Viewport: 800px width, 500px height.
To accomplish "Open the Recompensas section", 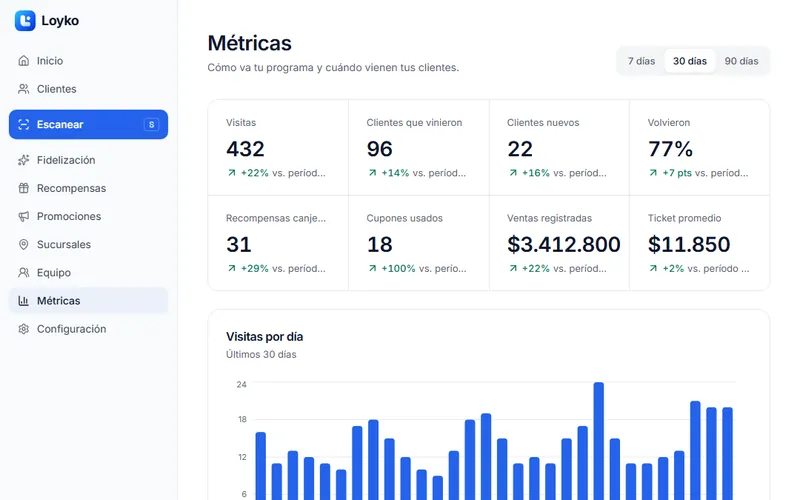I will [88, 188].
